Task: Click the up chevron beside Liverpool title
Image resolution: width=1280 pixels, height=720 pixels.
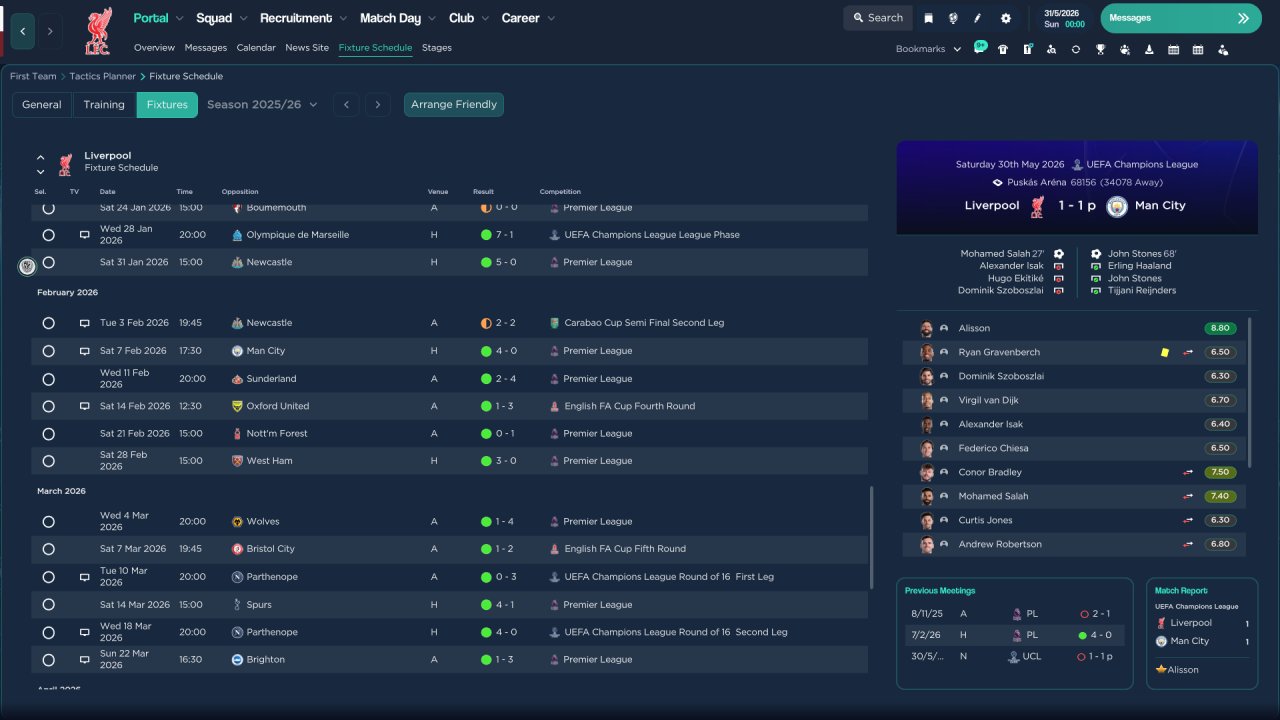Action: coord(41,157)
